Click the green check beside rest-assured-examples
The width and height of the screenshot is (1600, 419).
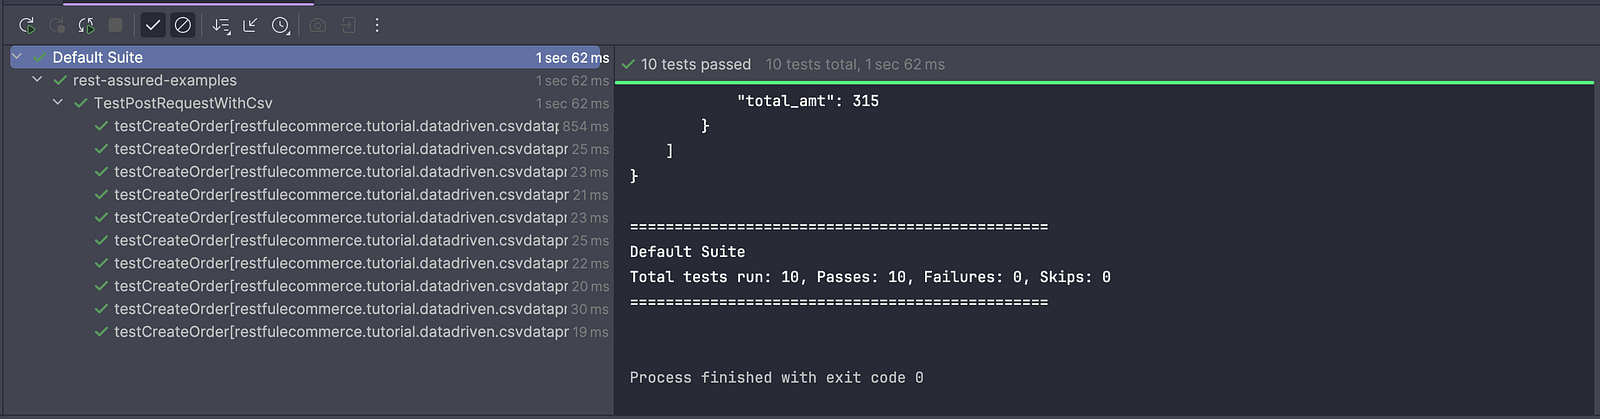click(60, 80)
